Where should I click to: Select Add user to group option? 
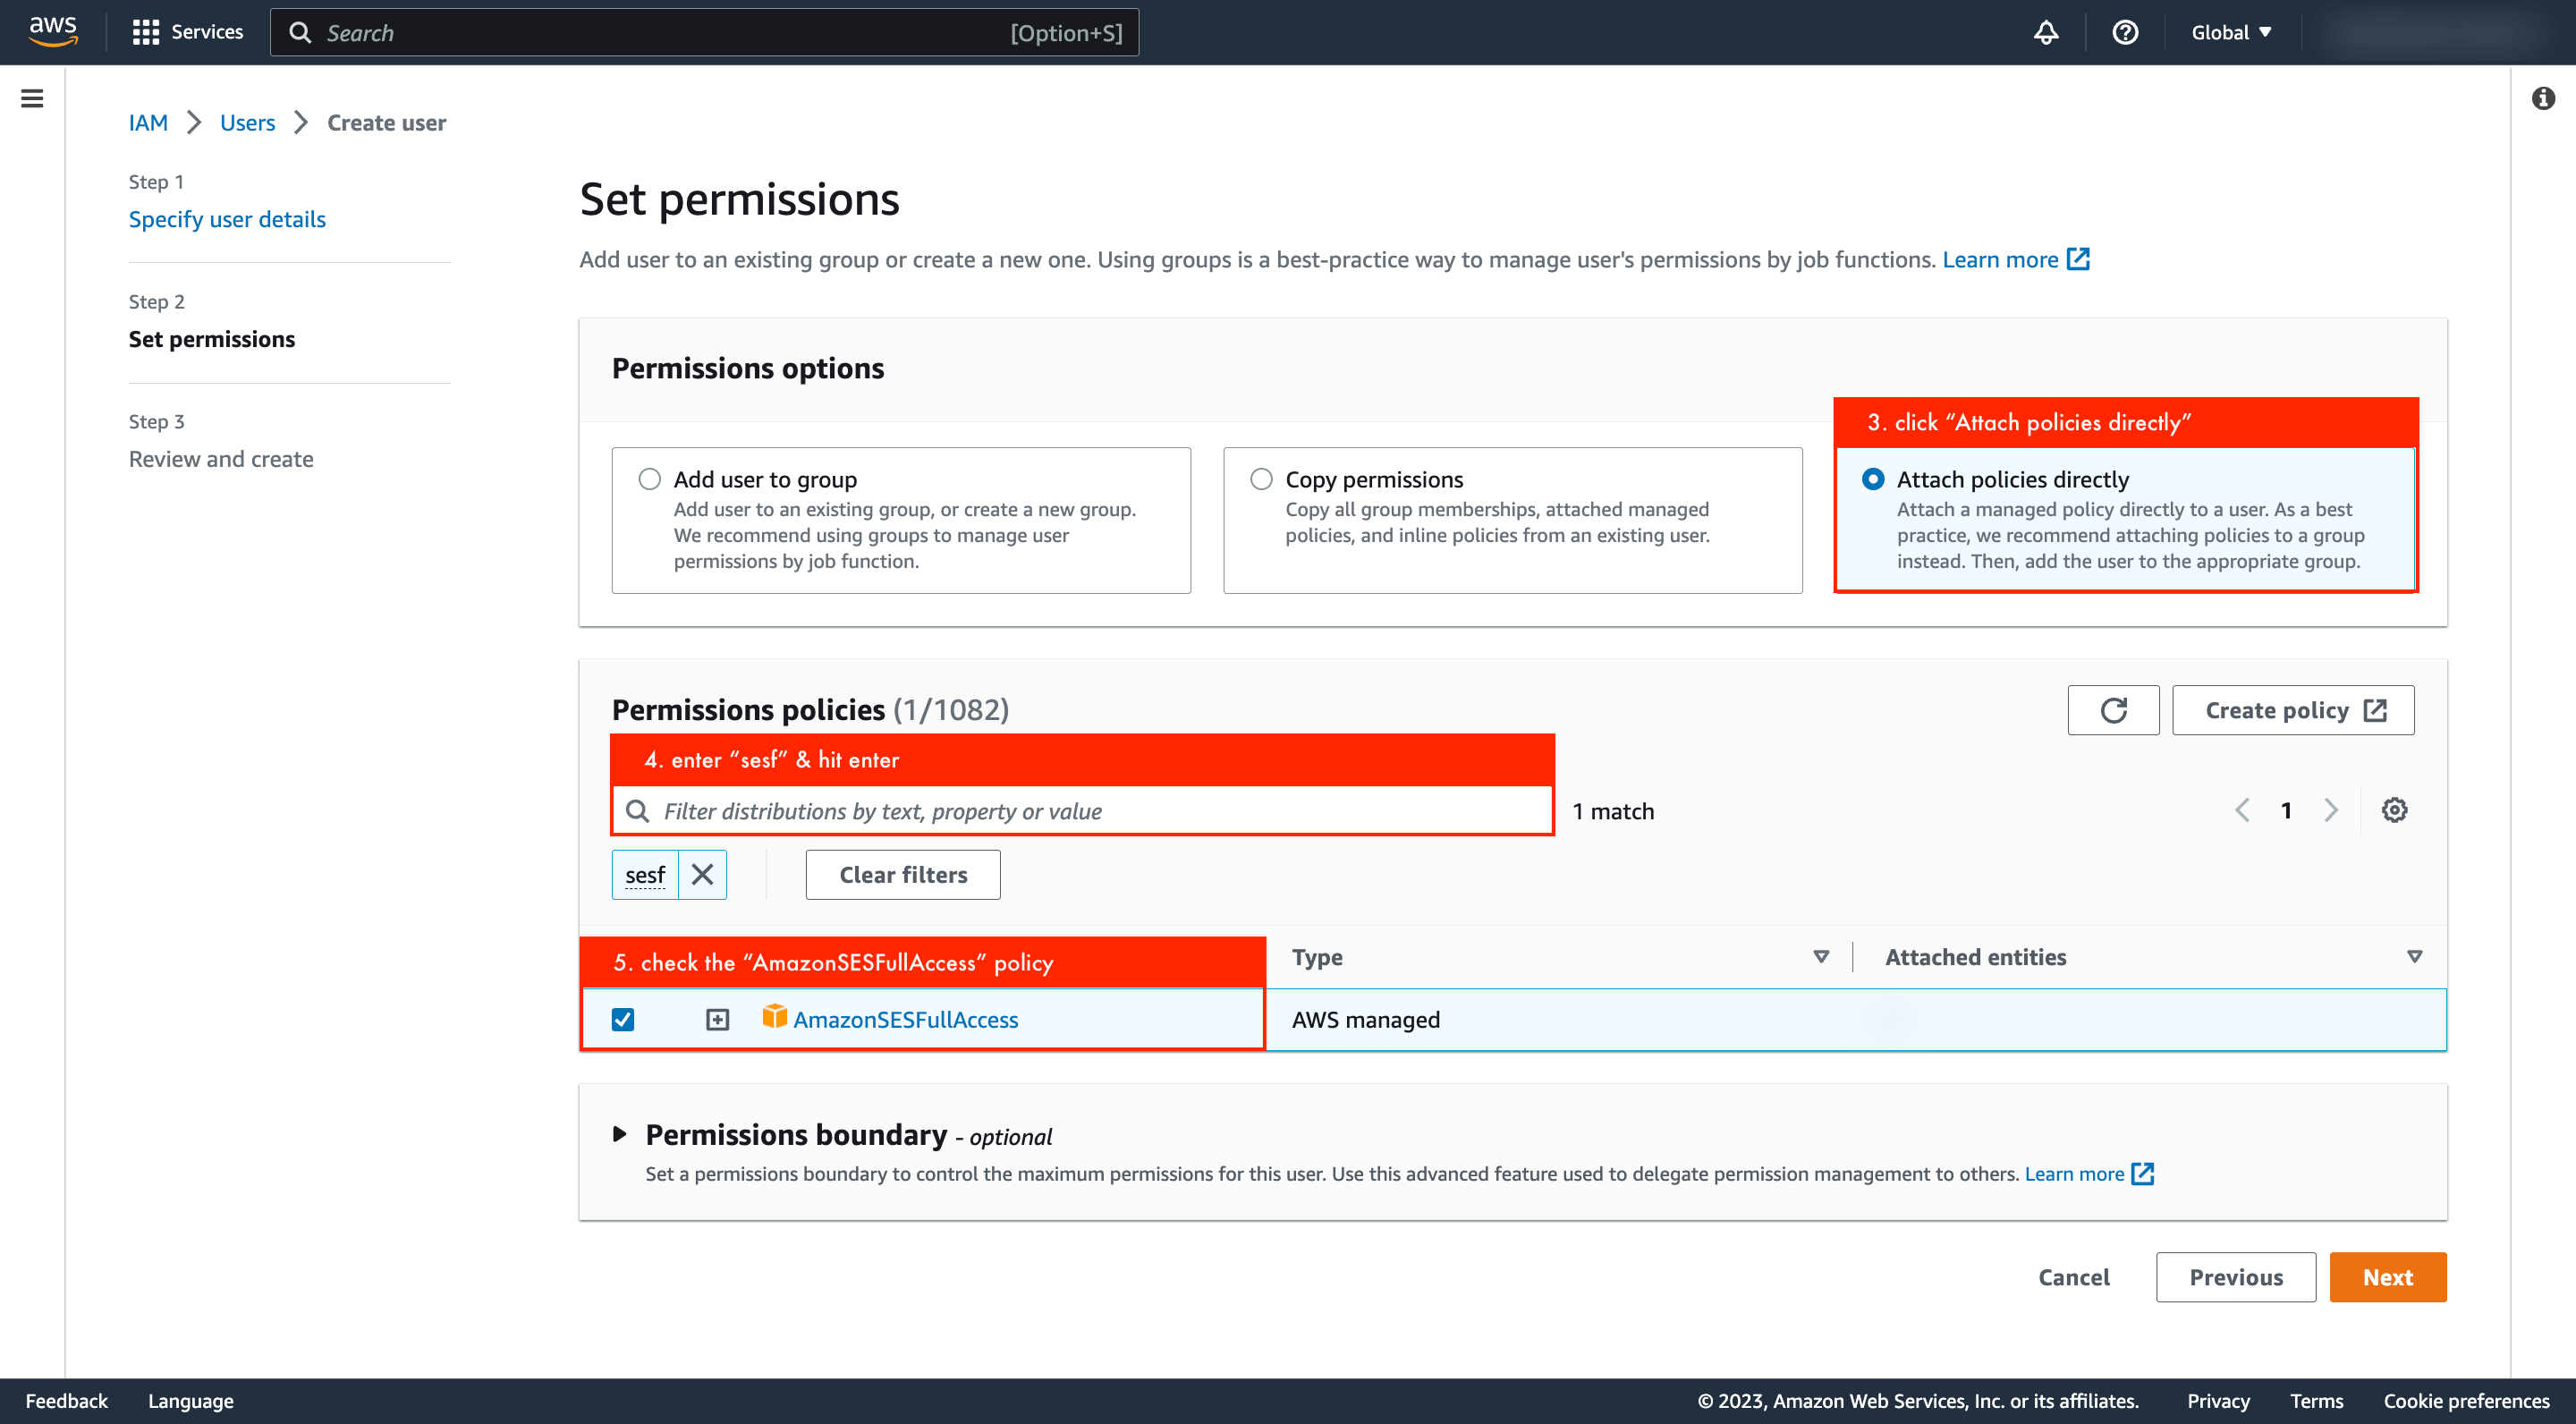(650, 479)
